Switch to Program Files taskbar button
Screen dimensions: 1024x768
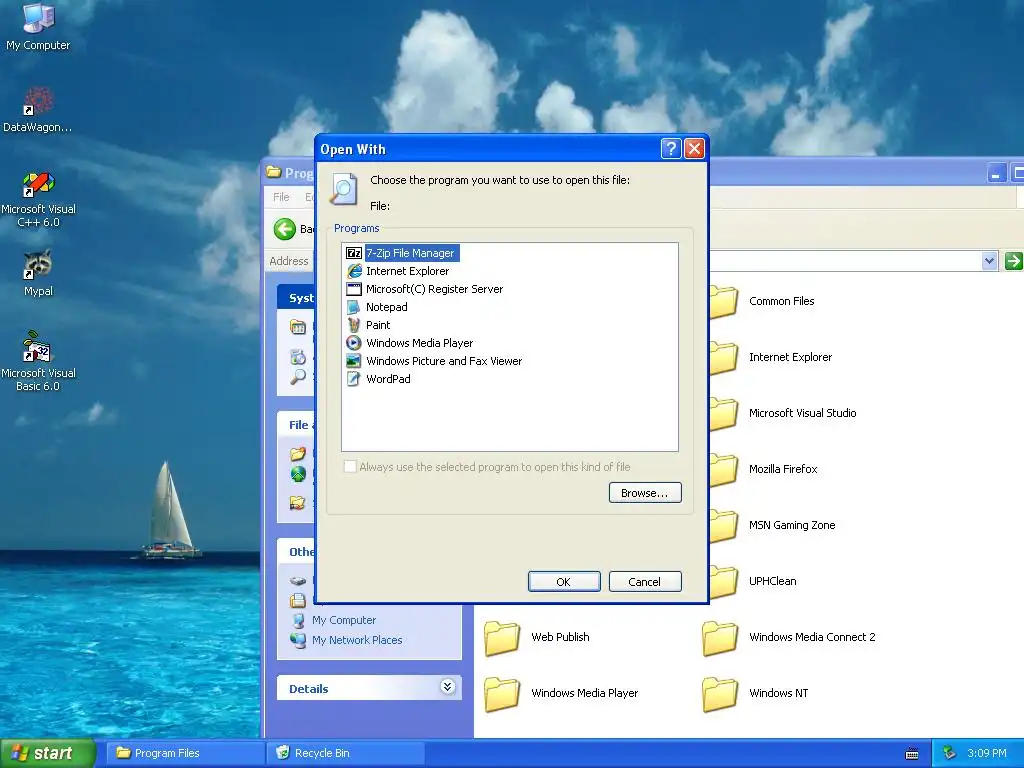click(x=185, y=753)
